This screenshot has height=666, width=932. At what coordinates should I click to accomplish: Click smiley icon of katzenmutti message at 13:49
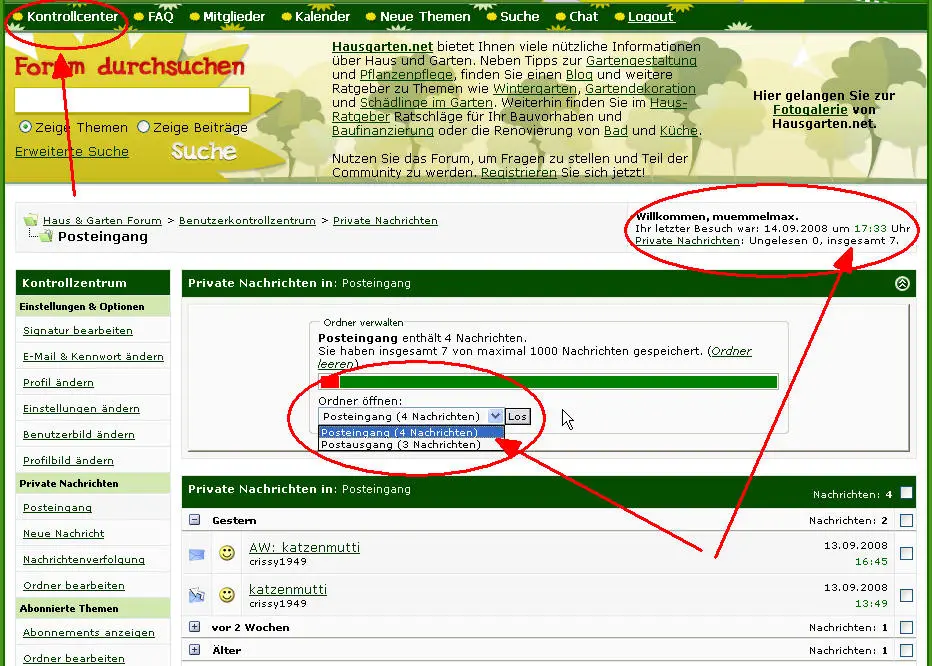[226, 595]
